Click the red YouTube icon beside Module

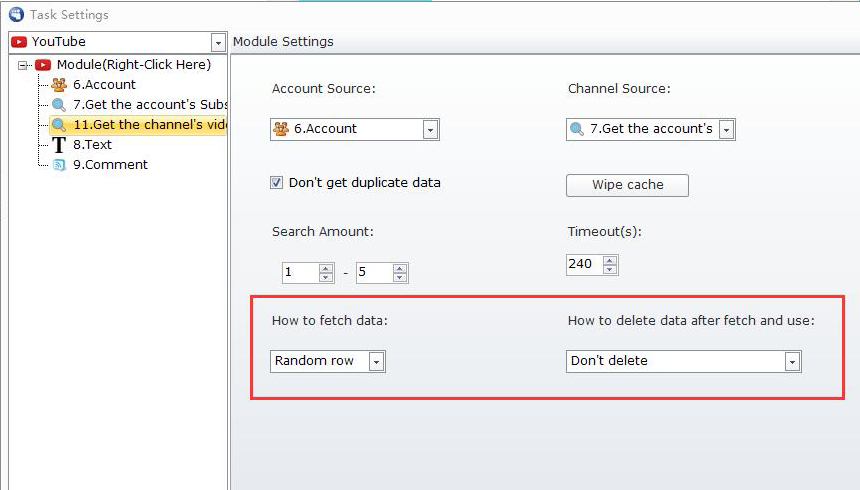click(43, 65)
